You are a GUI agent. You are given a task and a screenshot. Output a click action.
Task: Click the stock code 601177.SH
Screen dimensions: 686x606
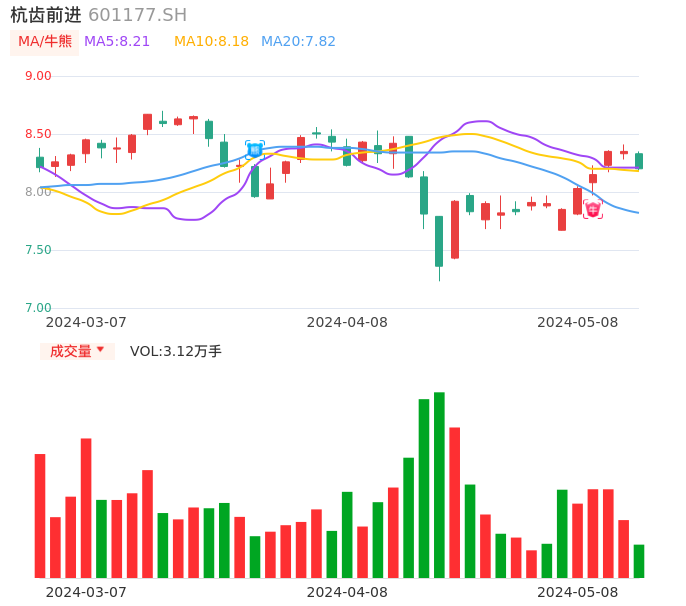click(x=137, y=15)
